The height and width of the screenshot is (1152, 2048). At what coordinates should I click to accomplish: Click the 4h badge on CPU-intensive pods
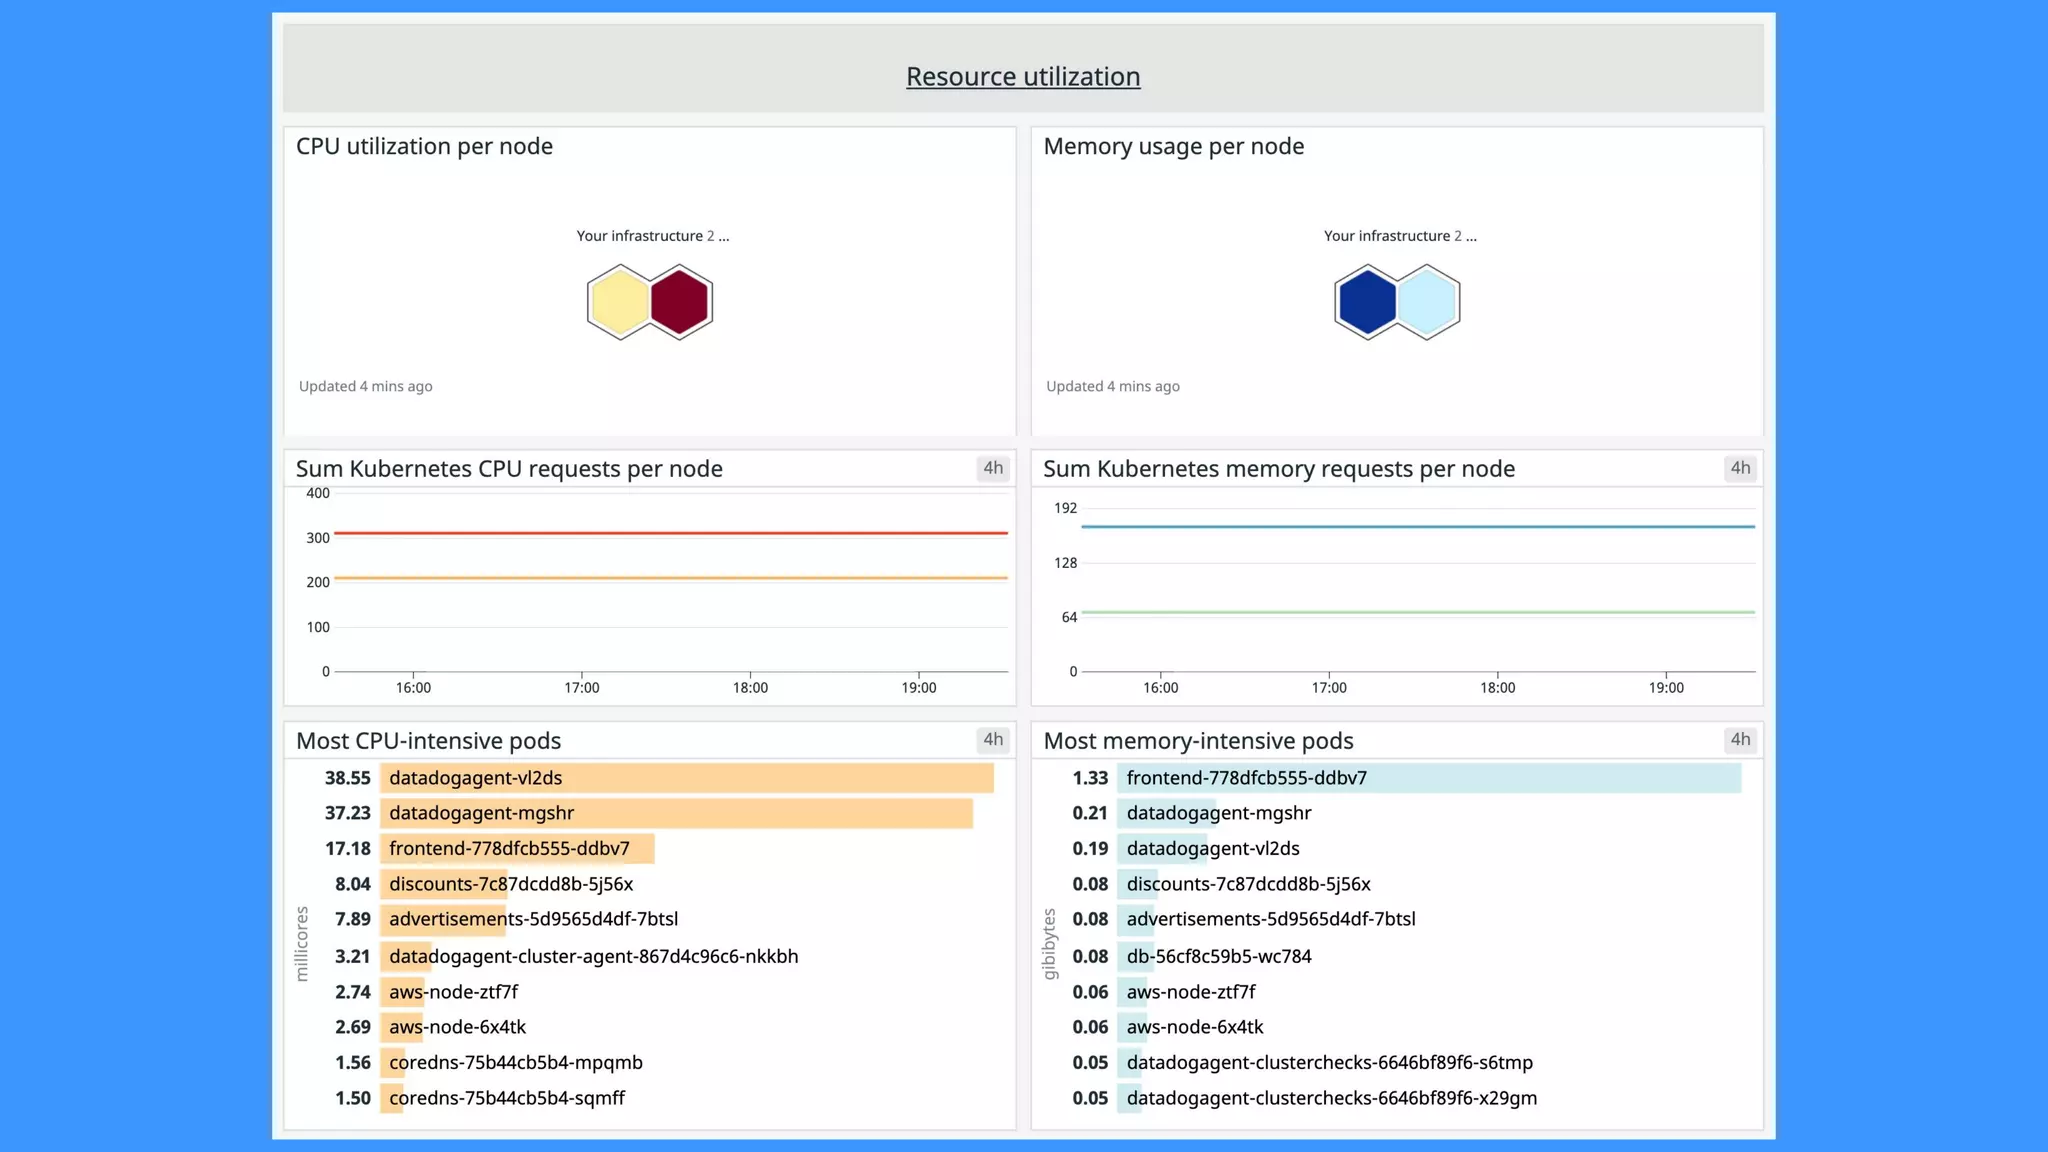[992, 740]
